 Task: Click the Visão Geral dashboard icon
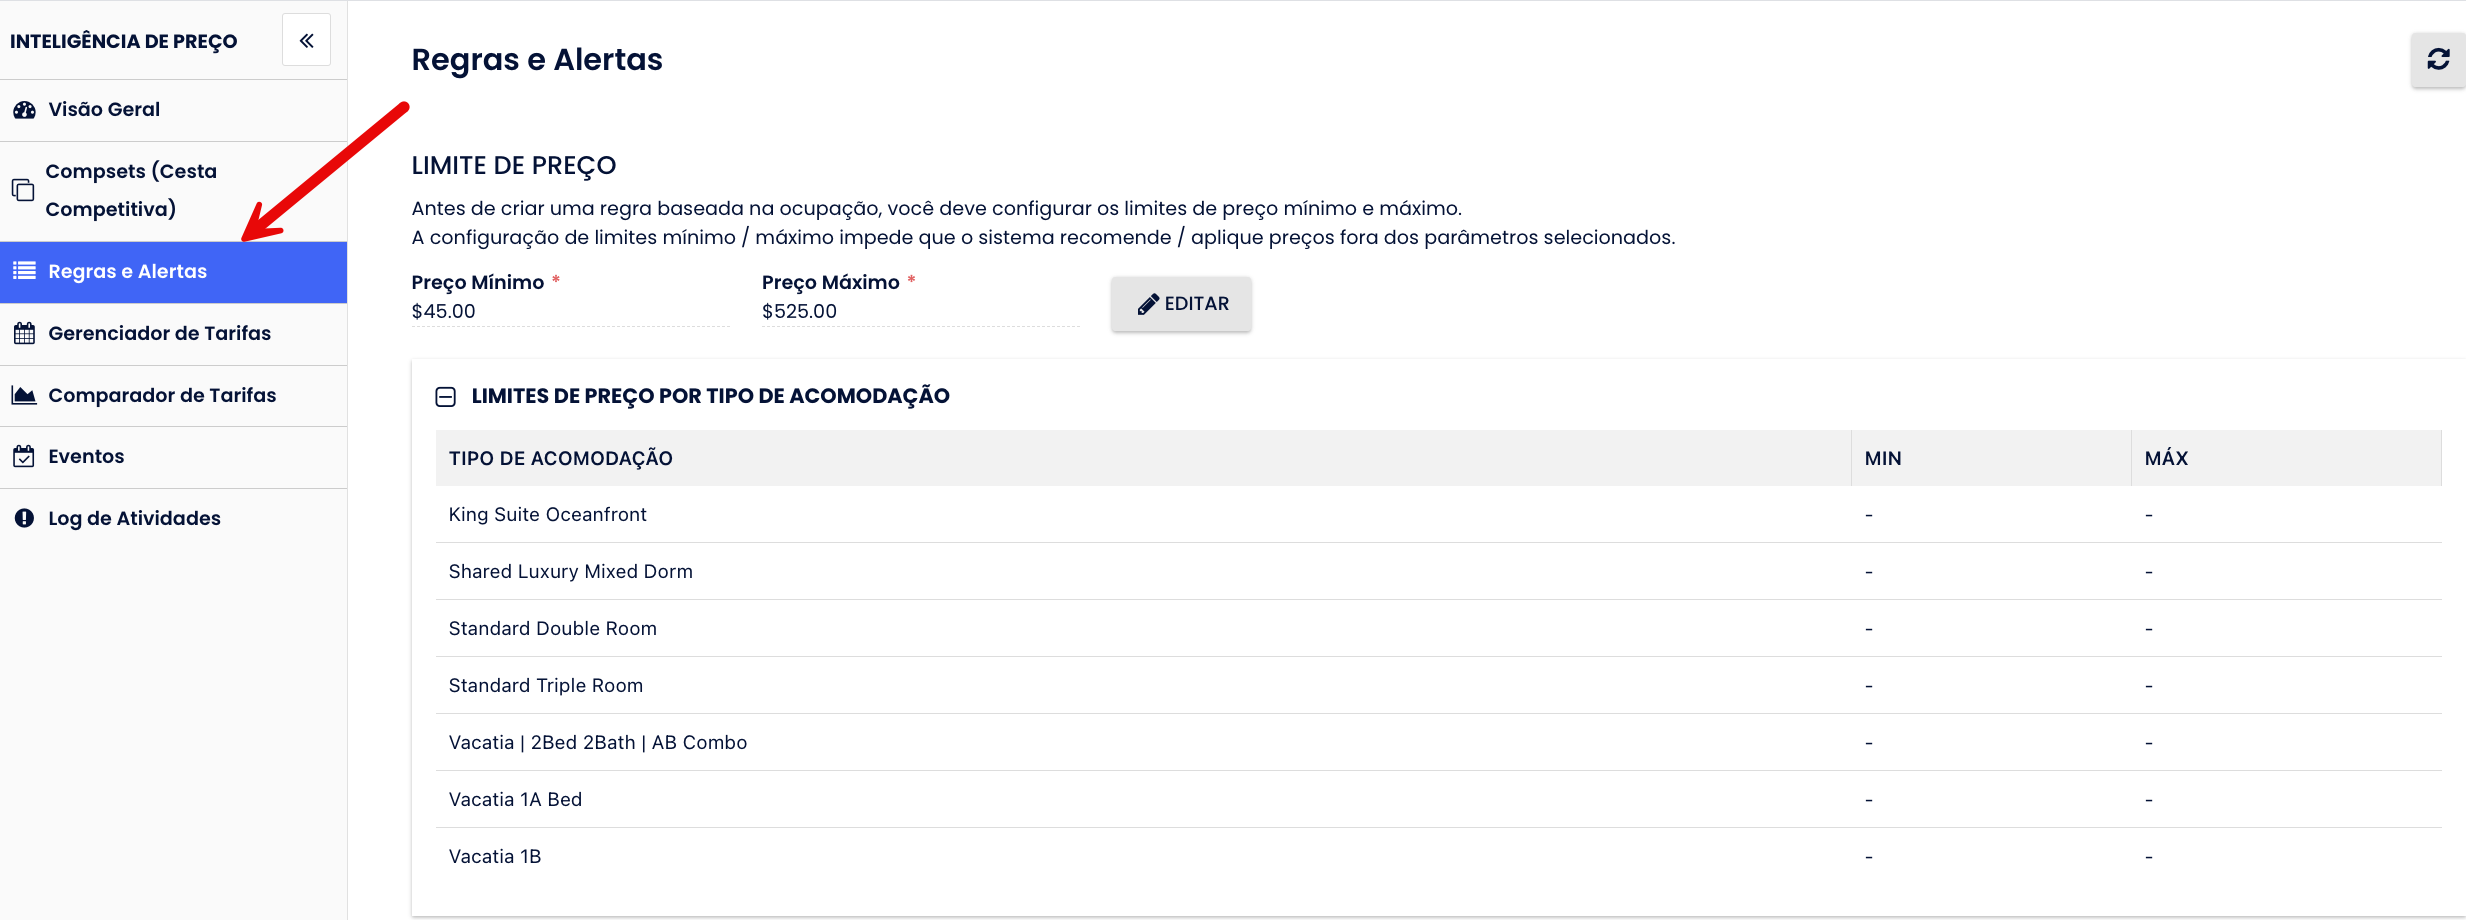(x=24, y=110)
